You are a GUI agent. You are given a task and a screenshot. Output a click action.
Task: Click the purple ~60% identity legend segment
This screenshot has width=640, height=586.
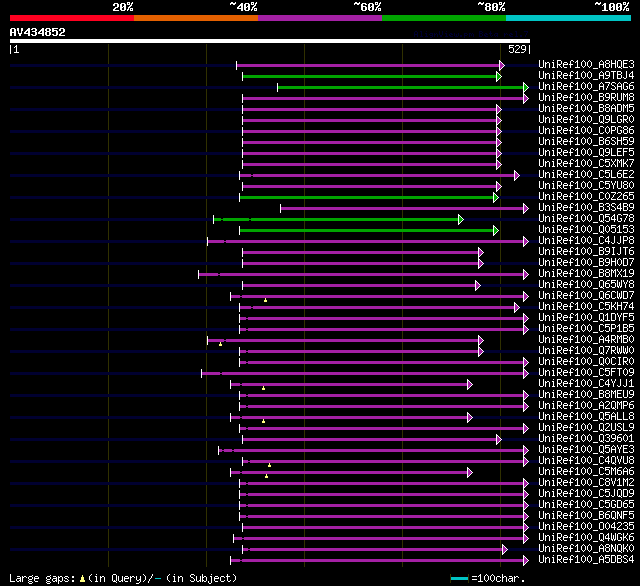tap(320, 18)
